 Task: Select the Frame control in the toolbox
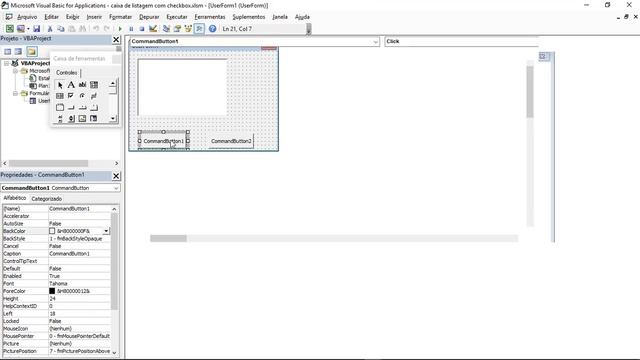(x=60, y=107)
